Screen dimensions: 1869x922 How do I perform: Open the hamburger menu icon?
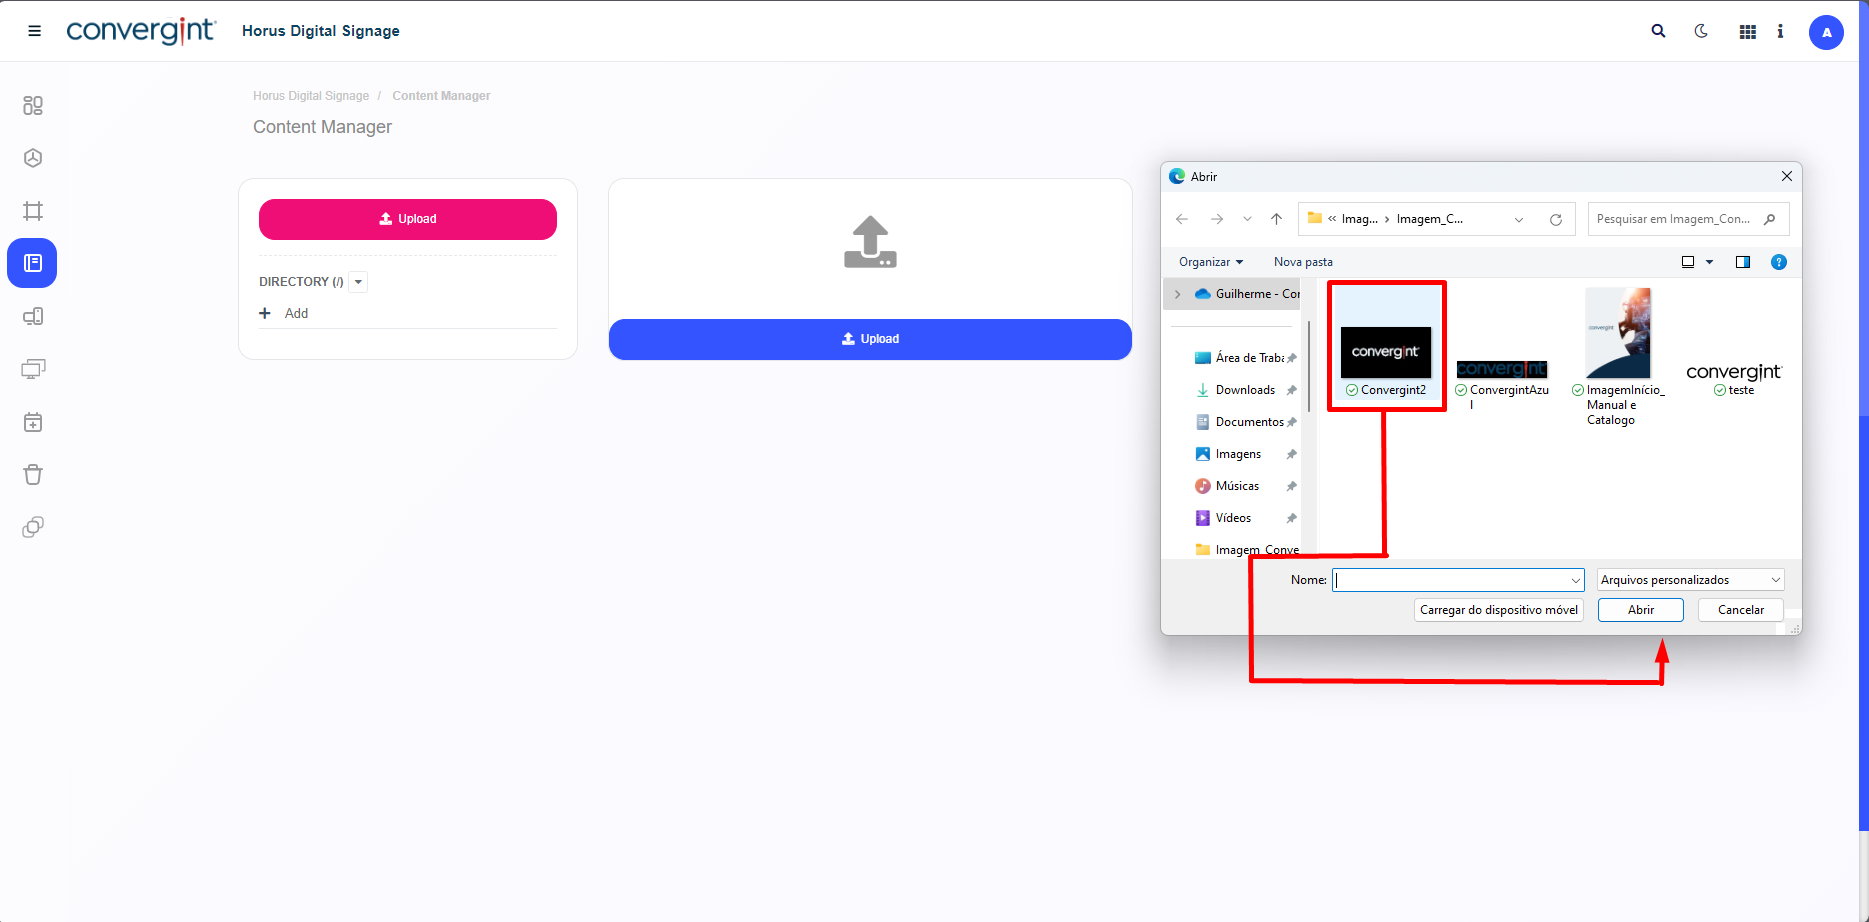click(34, 31)
